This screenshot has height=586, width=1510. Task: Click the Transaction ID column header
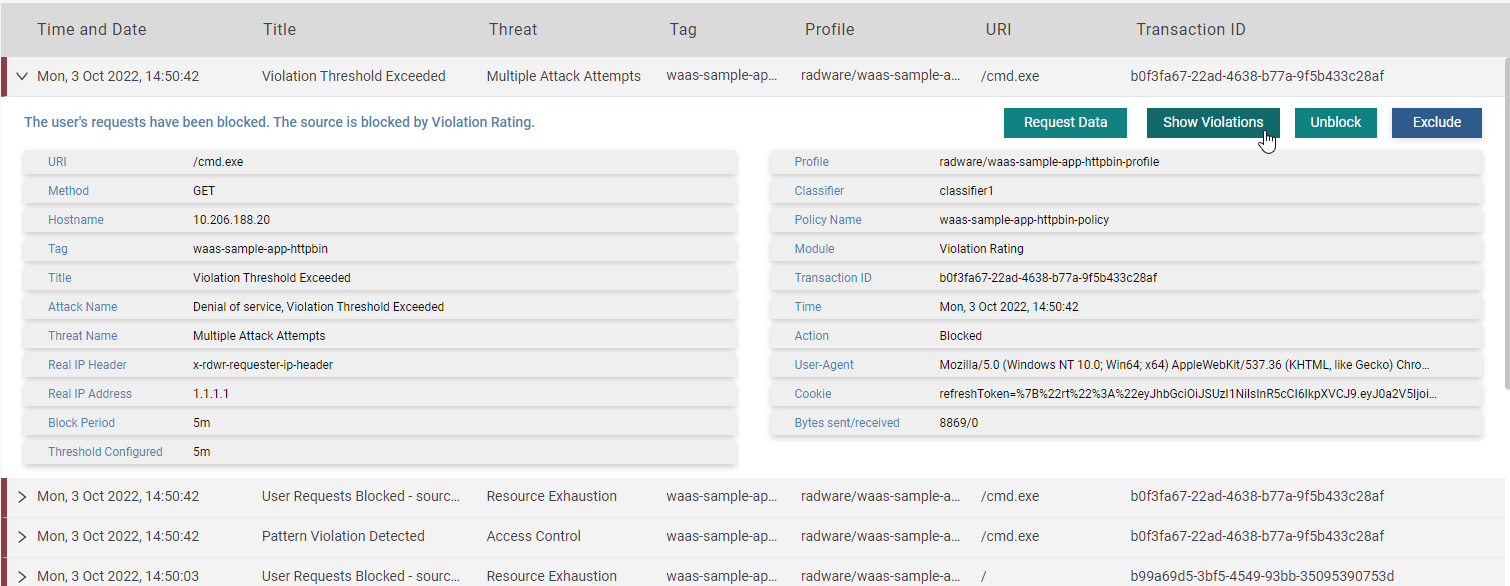pos(1190,29)
